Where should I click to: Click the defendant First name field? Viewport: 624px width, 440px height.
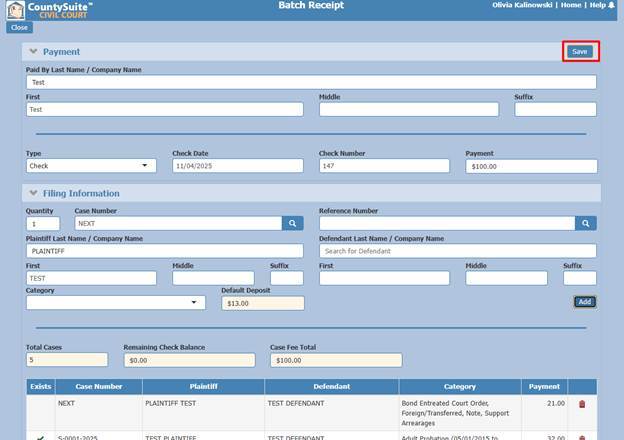[384, 278]
